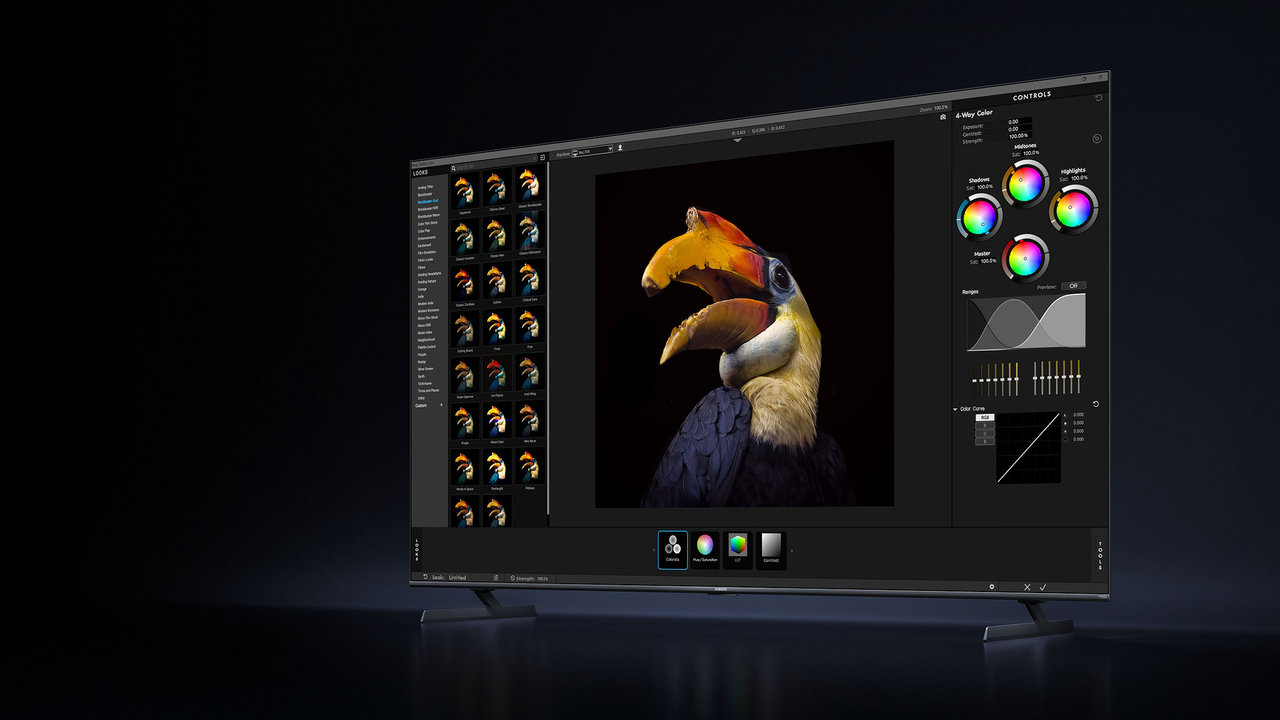Screen dimensions: 1280x720
Task: Enable the RGB channel in Color Curve
Action: [984, 417]
